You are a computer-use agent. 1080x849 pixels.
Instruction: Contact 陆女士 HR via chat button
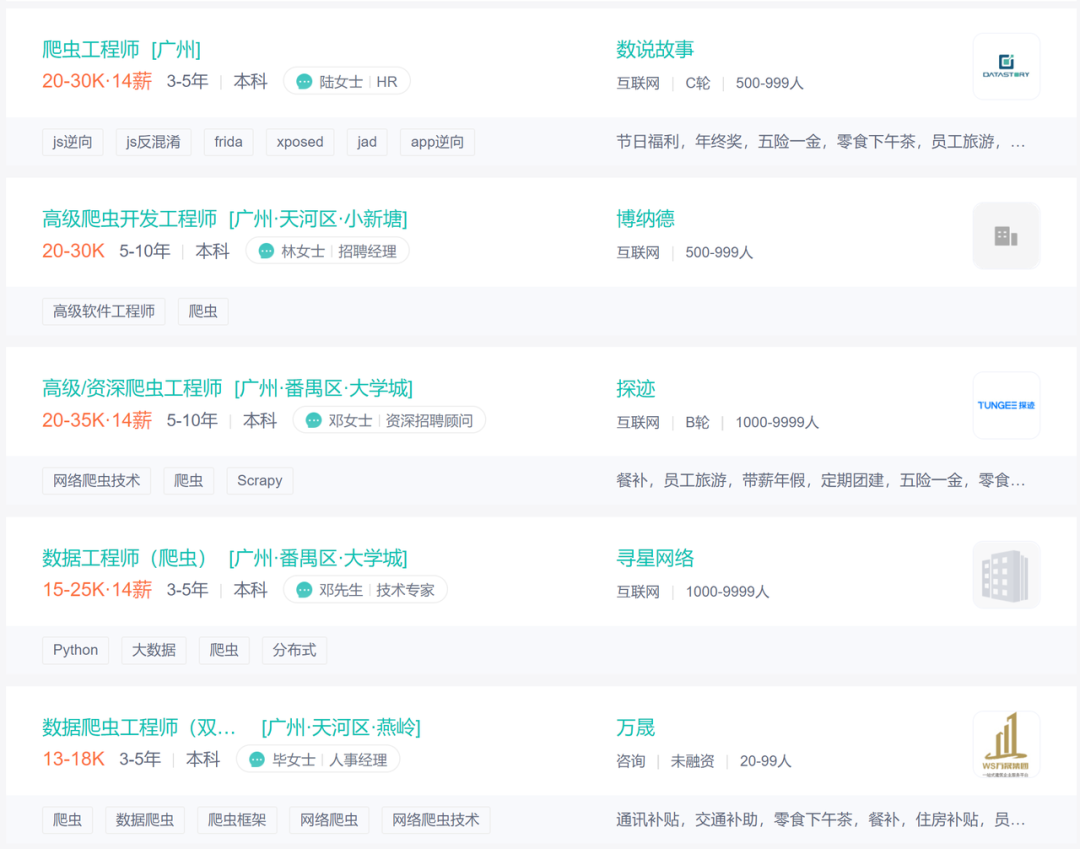[346, 81]
